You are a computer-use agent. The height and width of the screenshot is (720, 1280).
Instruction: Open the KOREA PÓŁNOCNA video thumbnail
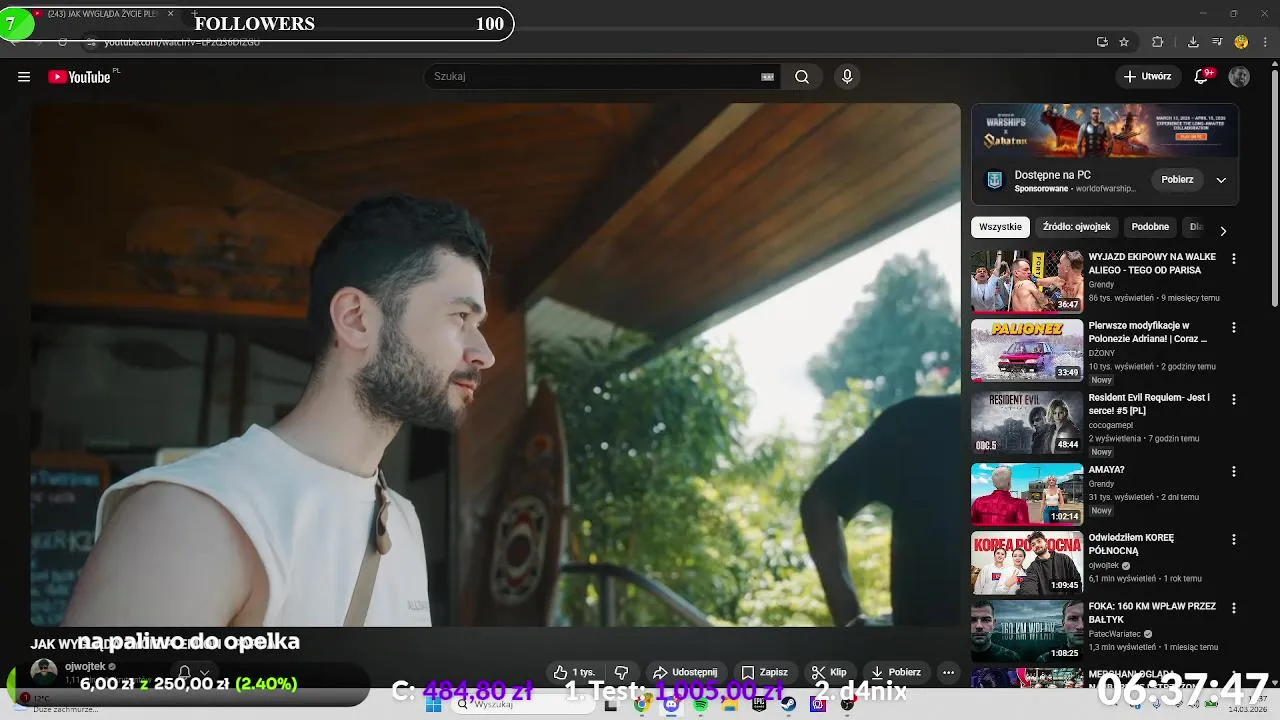pyautogui.click(x=1027, y=562)
